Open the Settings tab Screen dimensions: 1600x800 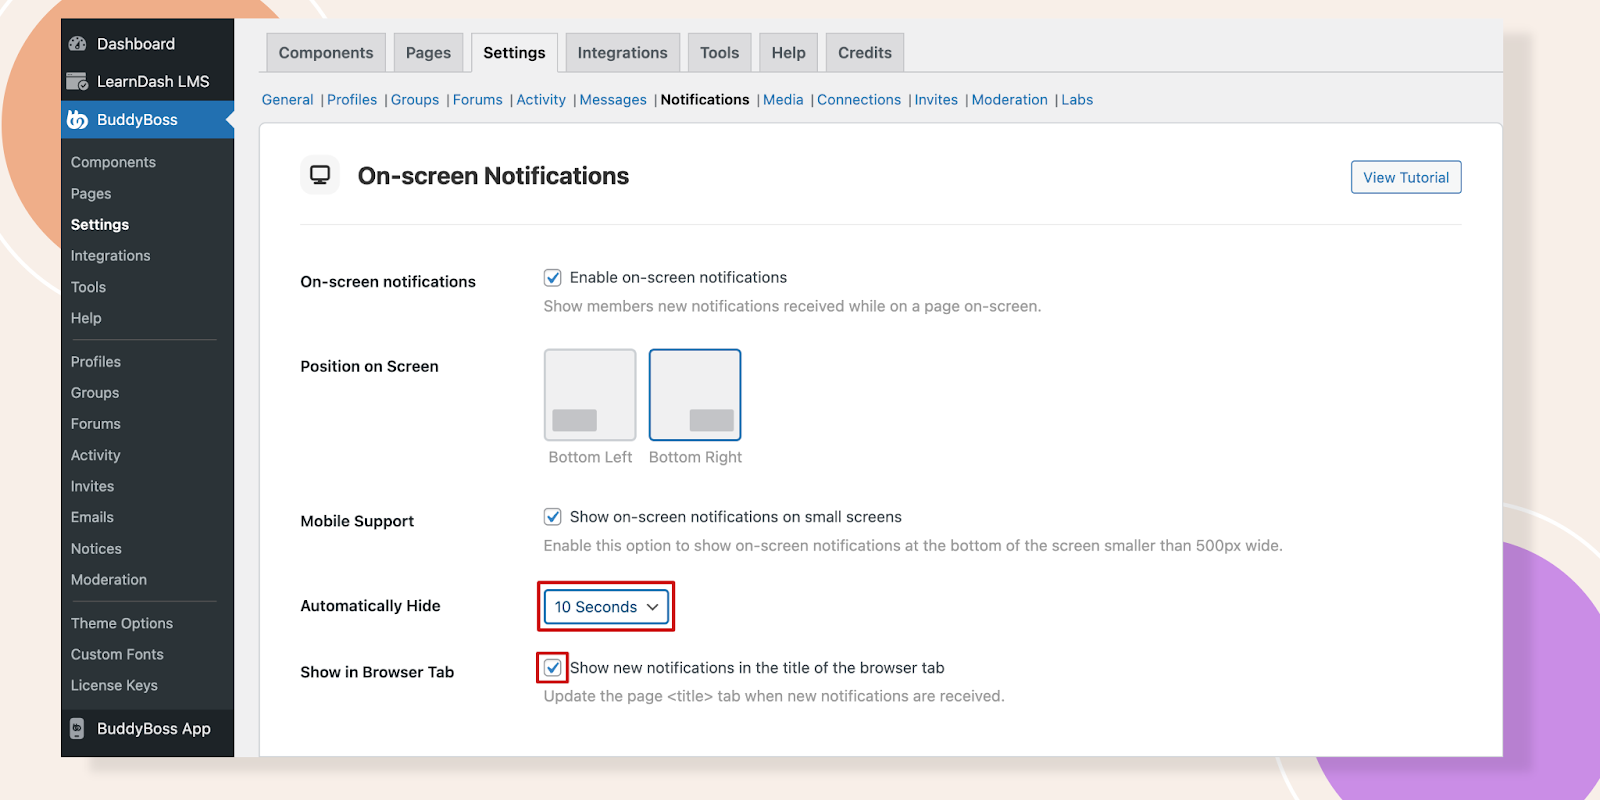[514, 53]
